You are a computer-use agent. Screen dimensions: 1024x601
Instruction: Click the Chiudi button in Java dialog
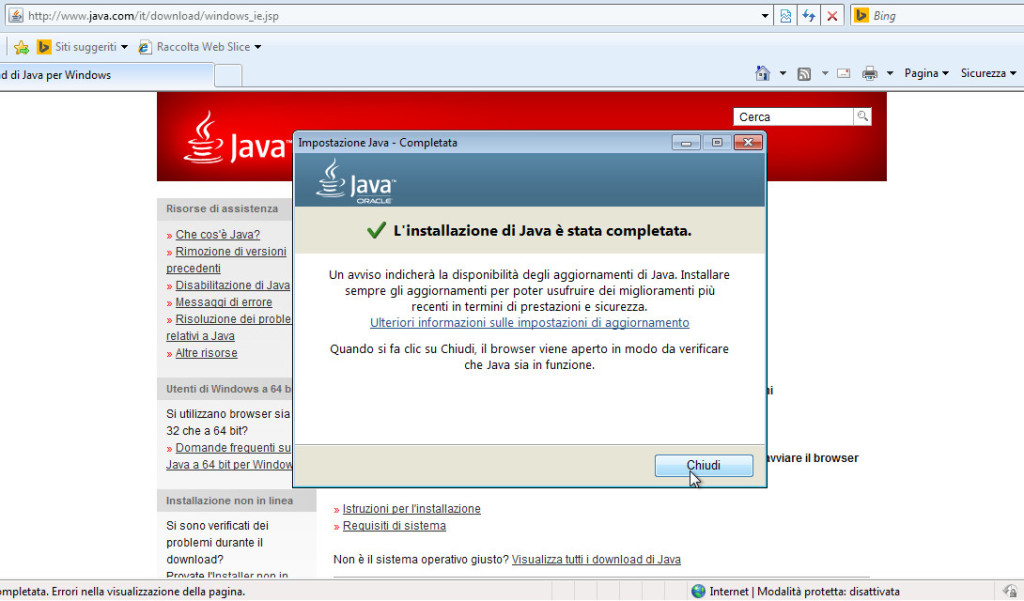(703, 465)
